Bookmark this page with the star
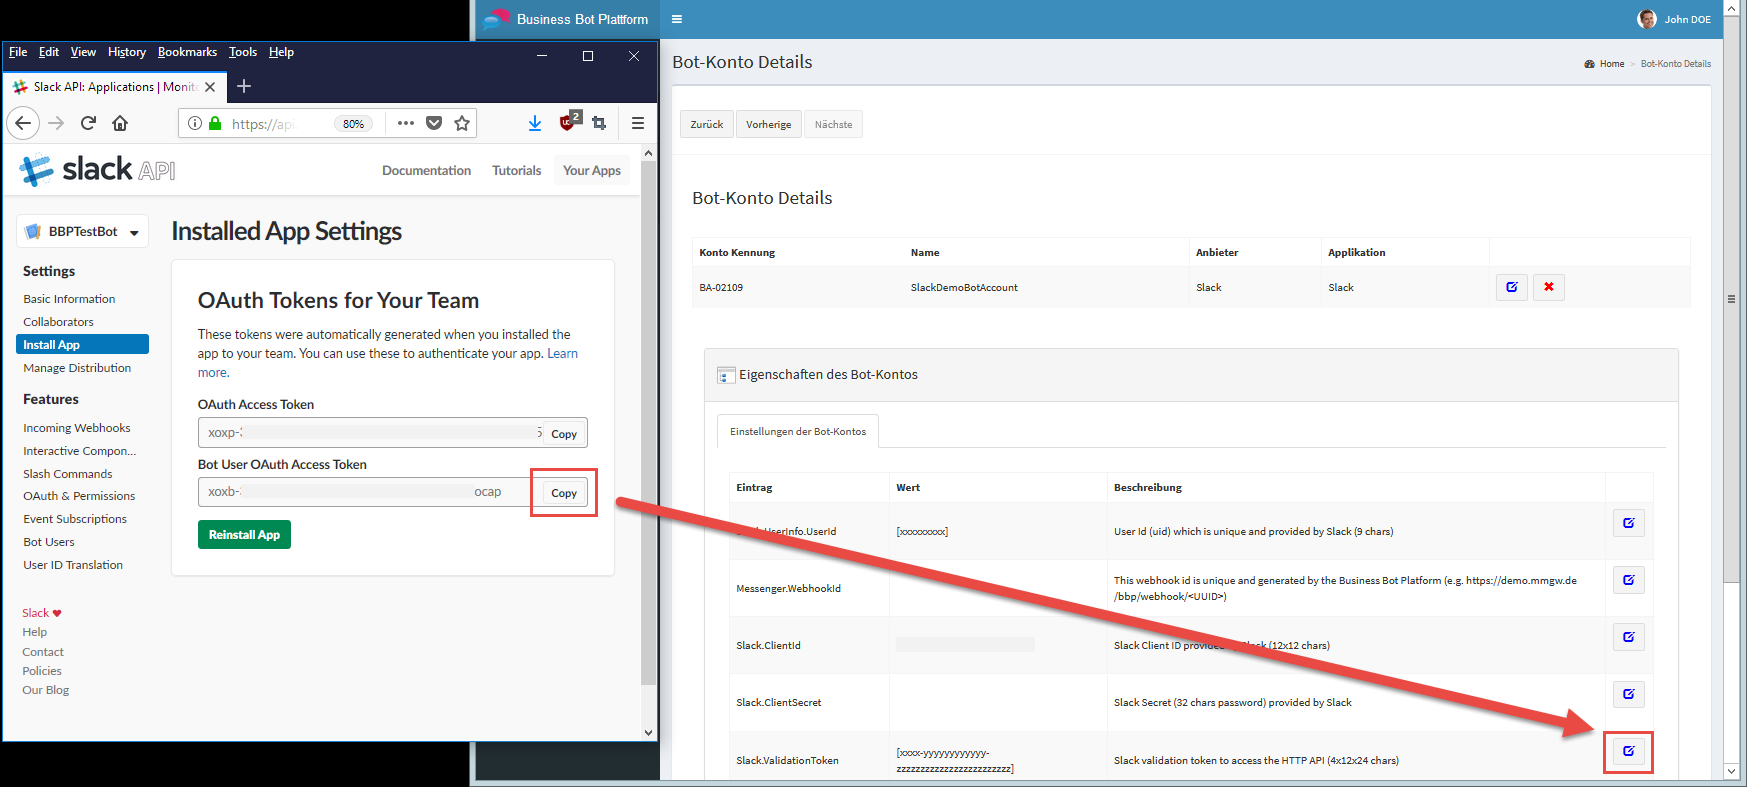The image size is (1747, 787). pos(462,123)
